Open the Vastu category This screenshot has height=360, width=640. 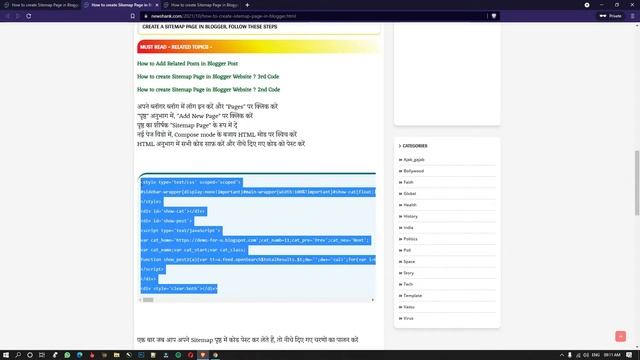[409, 307]
